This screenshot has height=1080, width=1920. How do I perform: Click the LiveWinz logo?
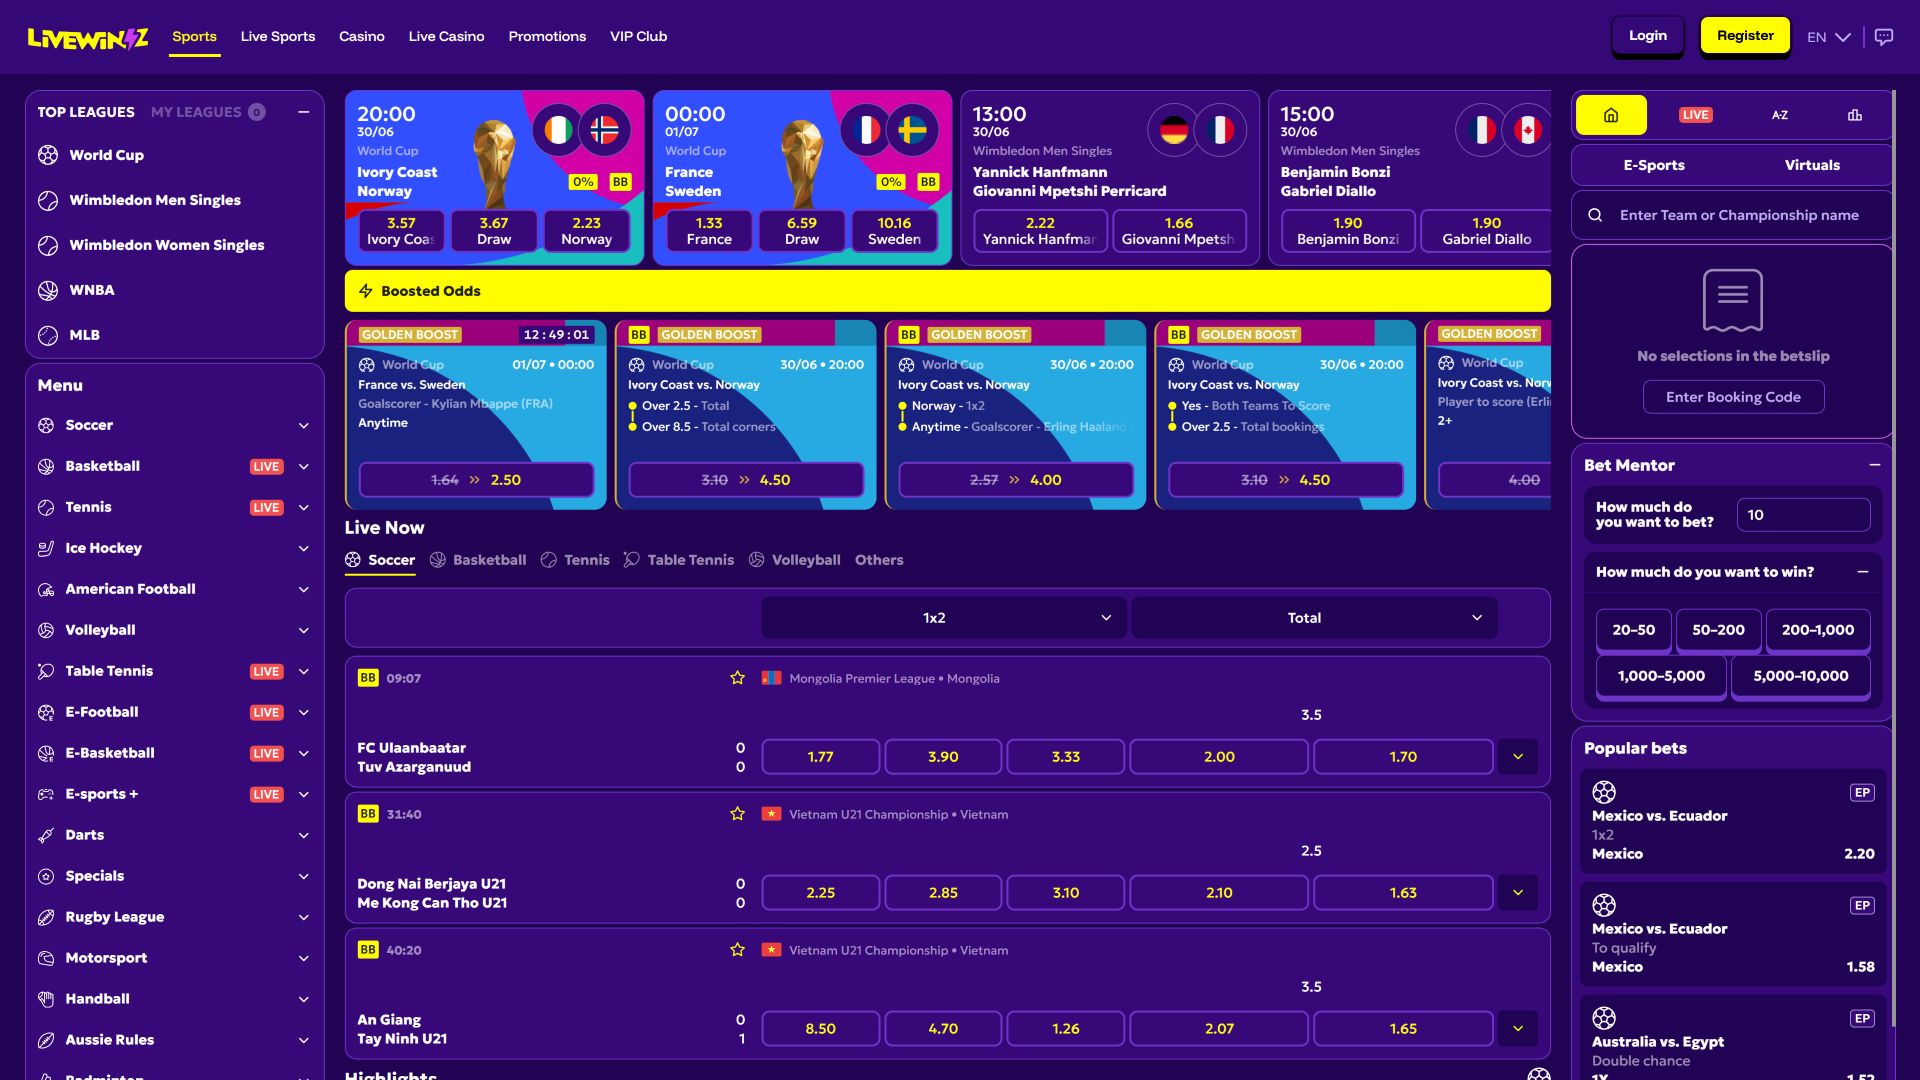click(x=88, y=38)
